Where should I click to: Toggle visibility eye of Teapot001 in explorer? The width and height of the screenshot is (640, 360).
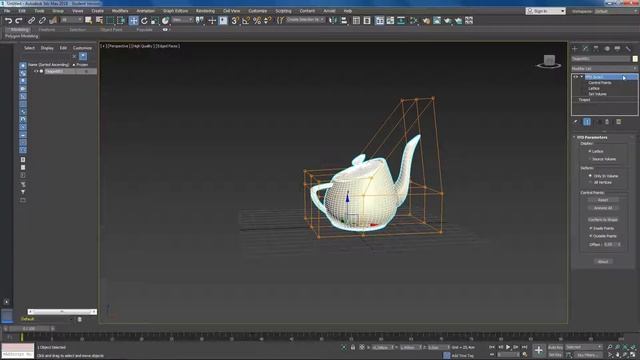click(x=36, y=71)
